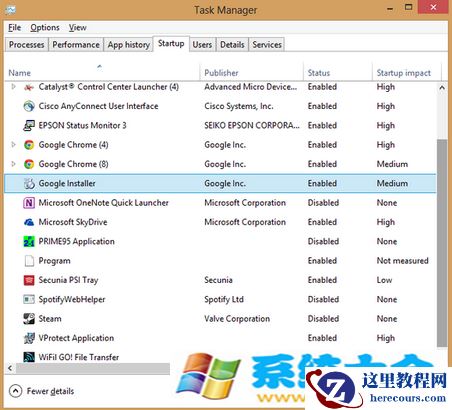The width and height of the screenshot is (452, 410).
Task: Click the Disabled status of Steam
Action: [323, 319]
